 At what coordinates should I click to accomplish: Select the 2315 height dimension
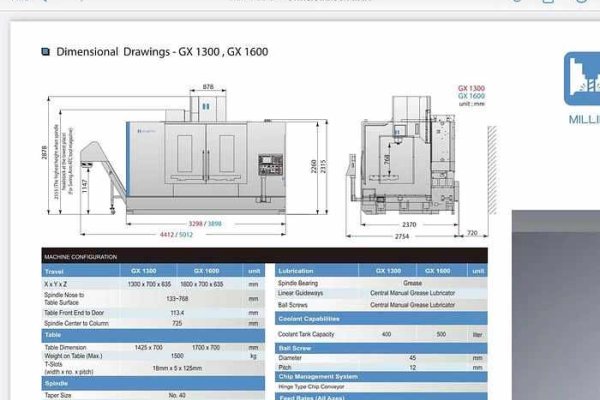point(323,167)
